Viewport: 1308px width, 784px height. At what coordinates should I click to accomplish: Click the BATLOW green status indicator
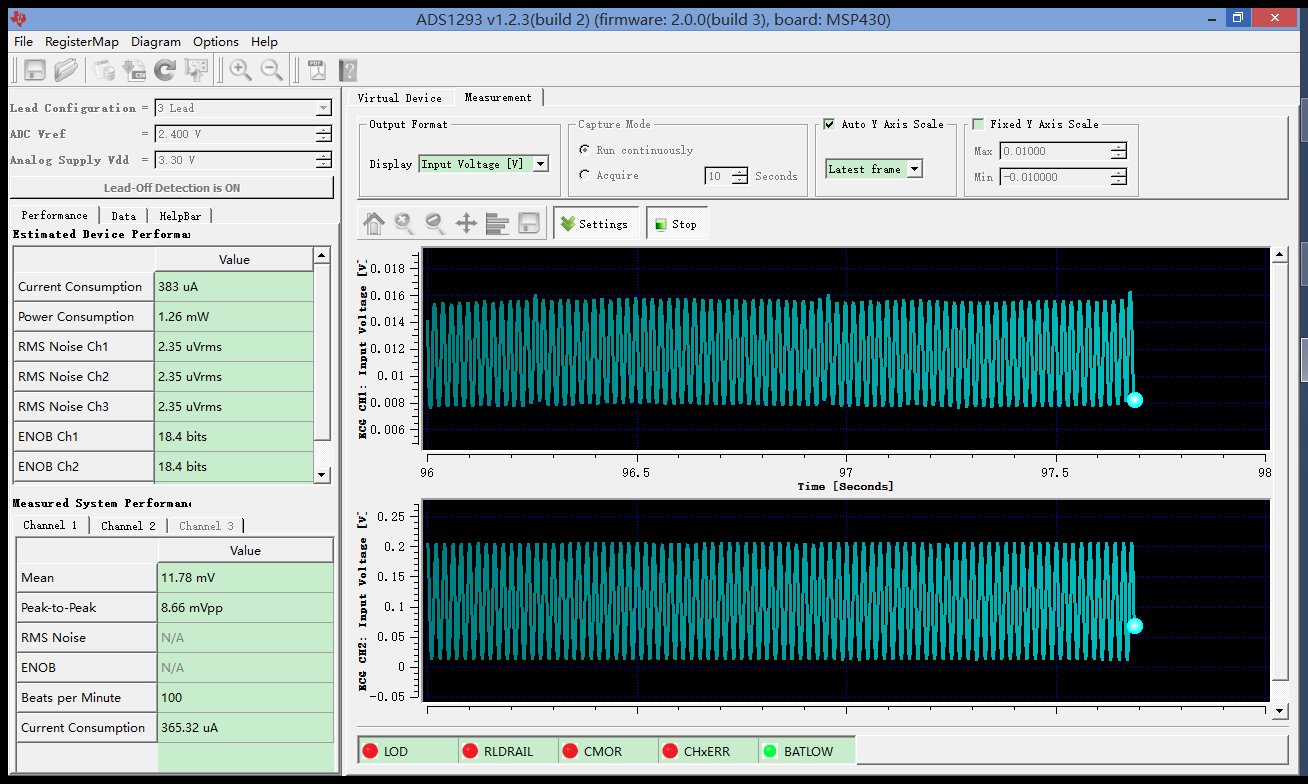pyautogui.click(x=770, y=751)
